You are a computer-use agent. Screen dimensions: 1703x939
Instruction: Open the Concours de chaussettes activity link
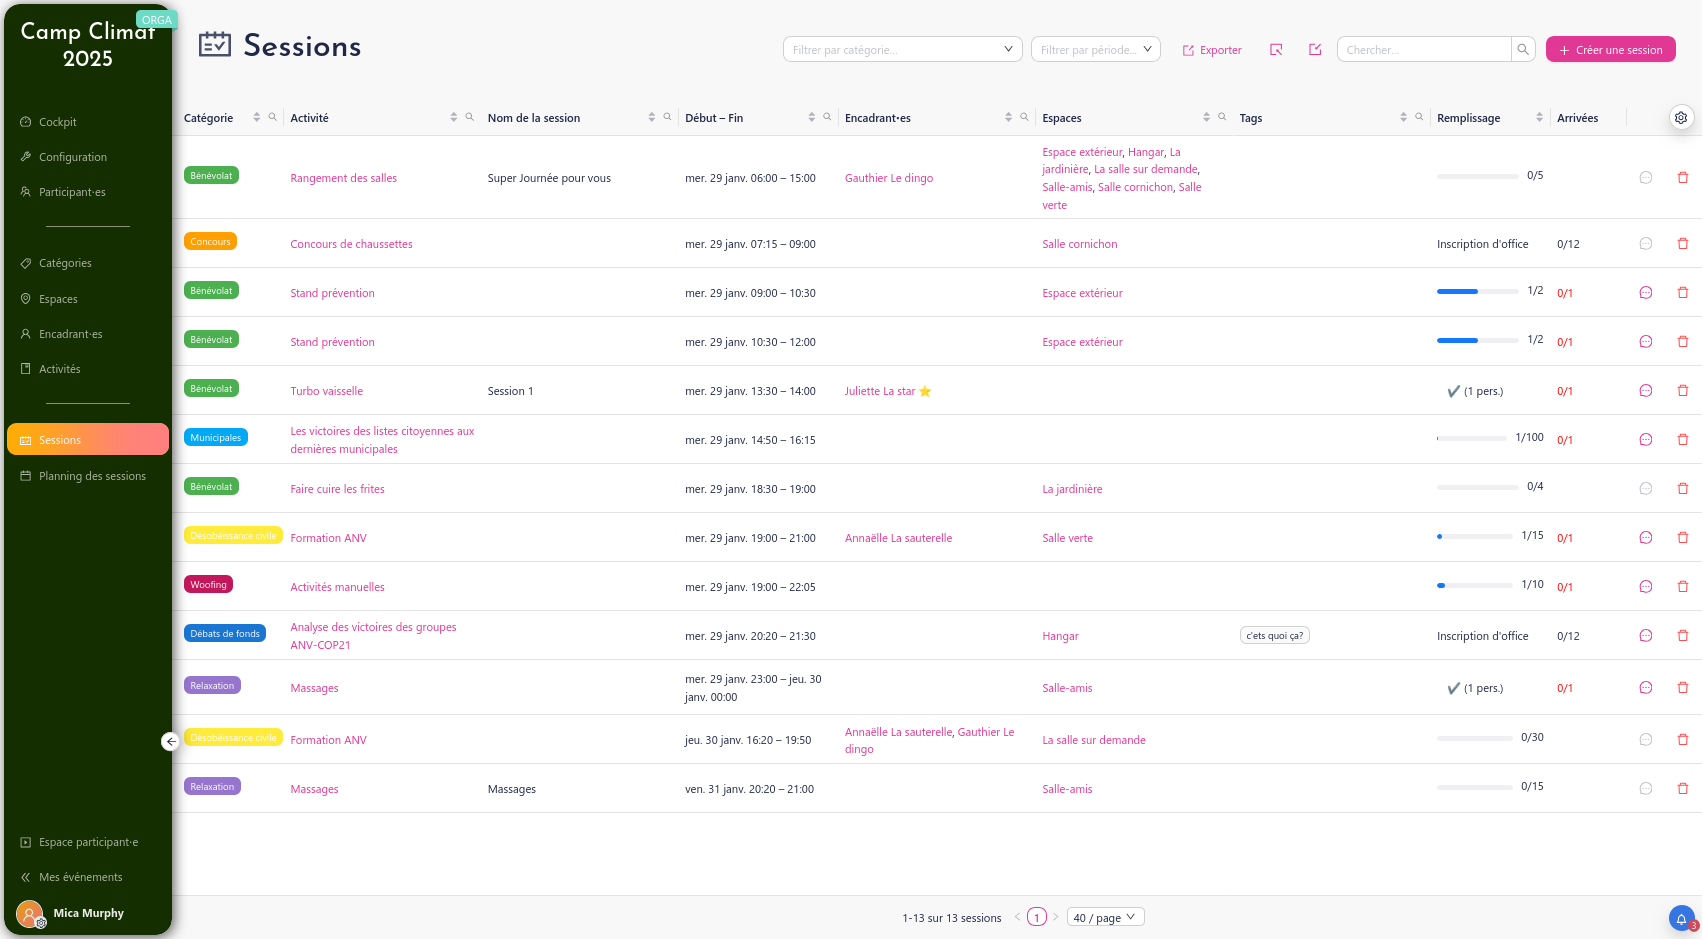pyautogui.click(x=351, y=244)
